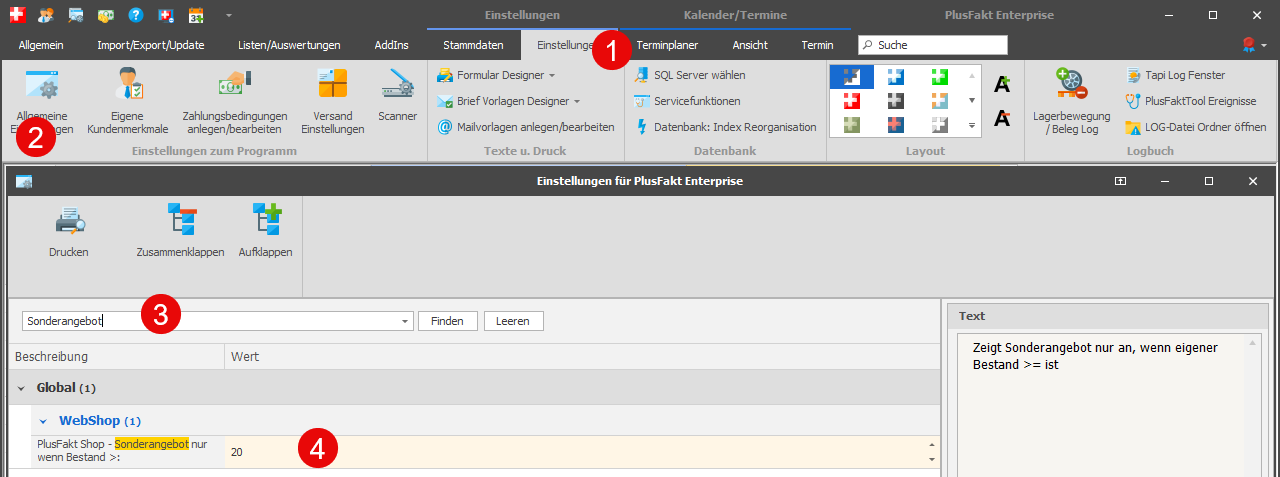Switch to the Listen/Auswertungen tab
The height and width of the screenshot is (477, 1280).
[289, 45]
